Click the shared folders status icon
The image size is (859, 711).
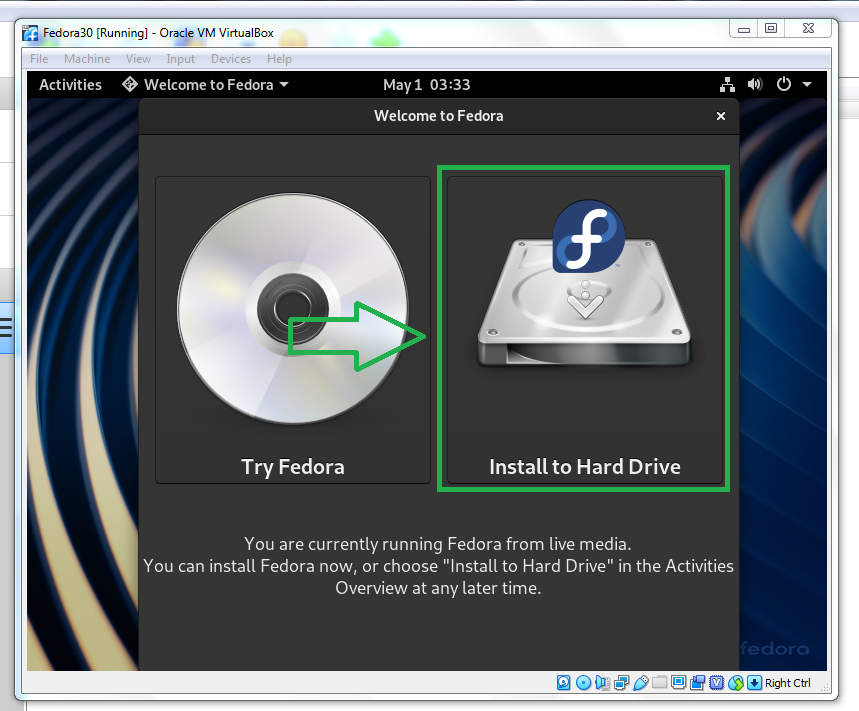tap(660, 683)
